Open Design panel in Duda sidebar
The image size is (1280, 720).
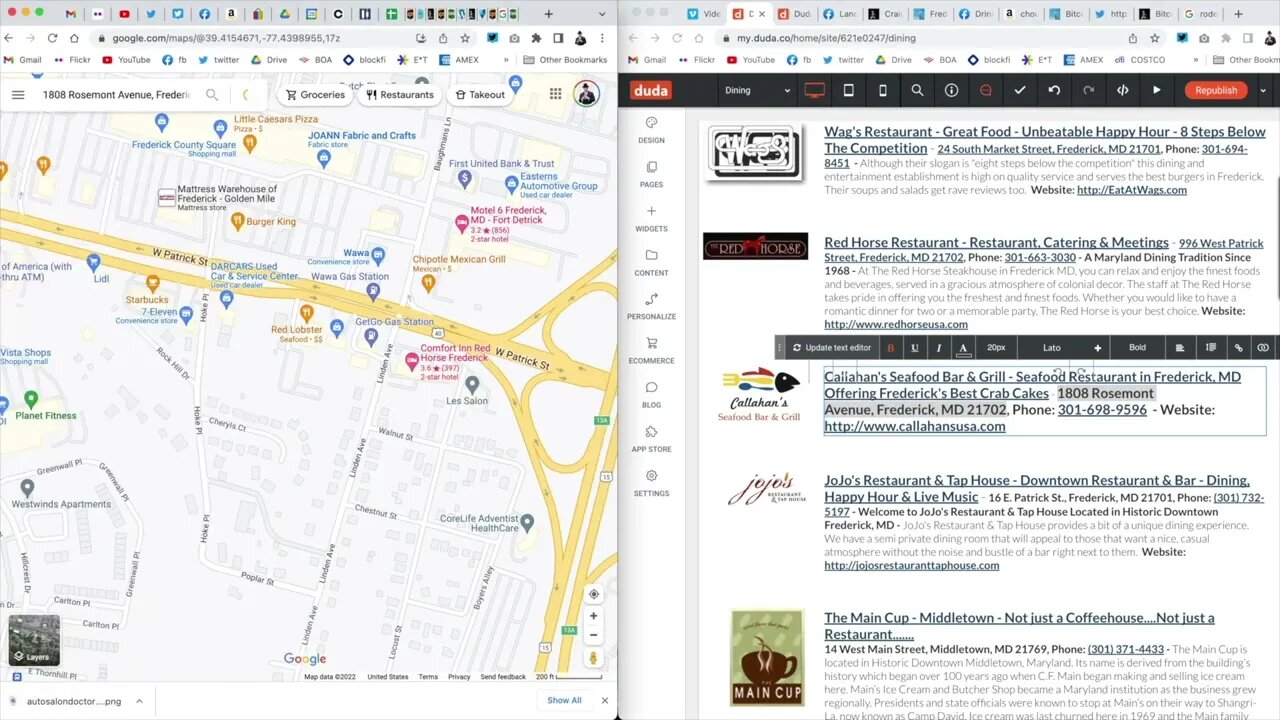[x=651, y=130]
